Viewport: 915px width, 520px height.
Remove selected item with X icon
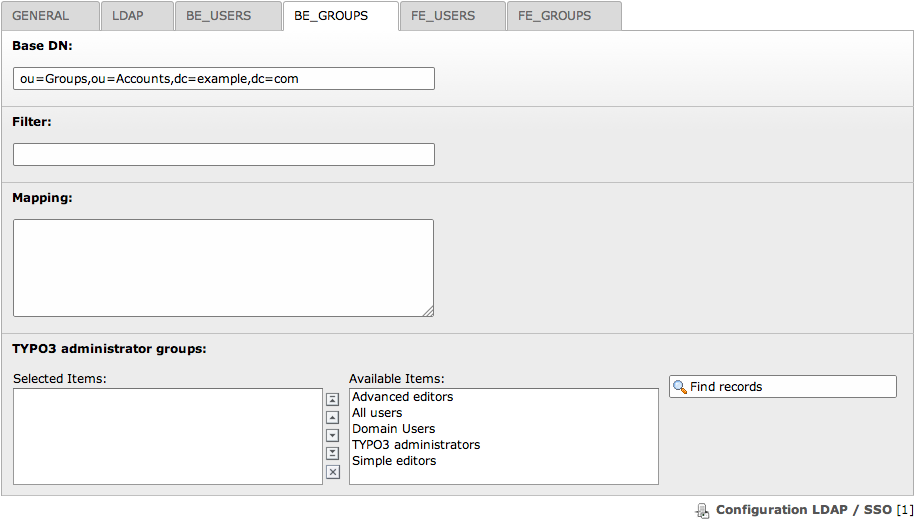click(x=333, y=472)
